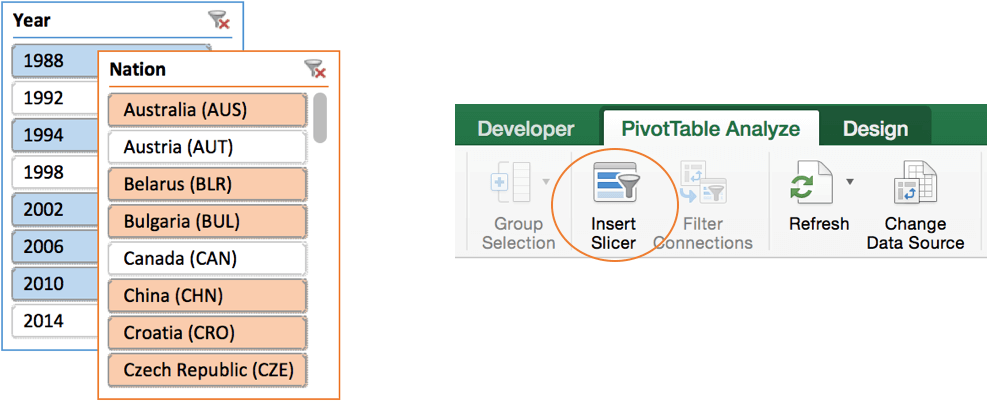Clear filter on the Year slicer
The height and width of the screenshot is (401, 987).
coord(218,19)
